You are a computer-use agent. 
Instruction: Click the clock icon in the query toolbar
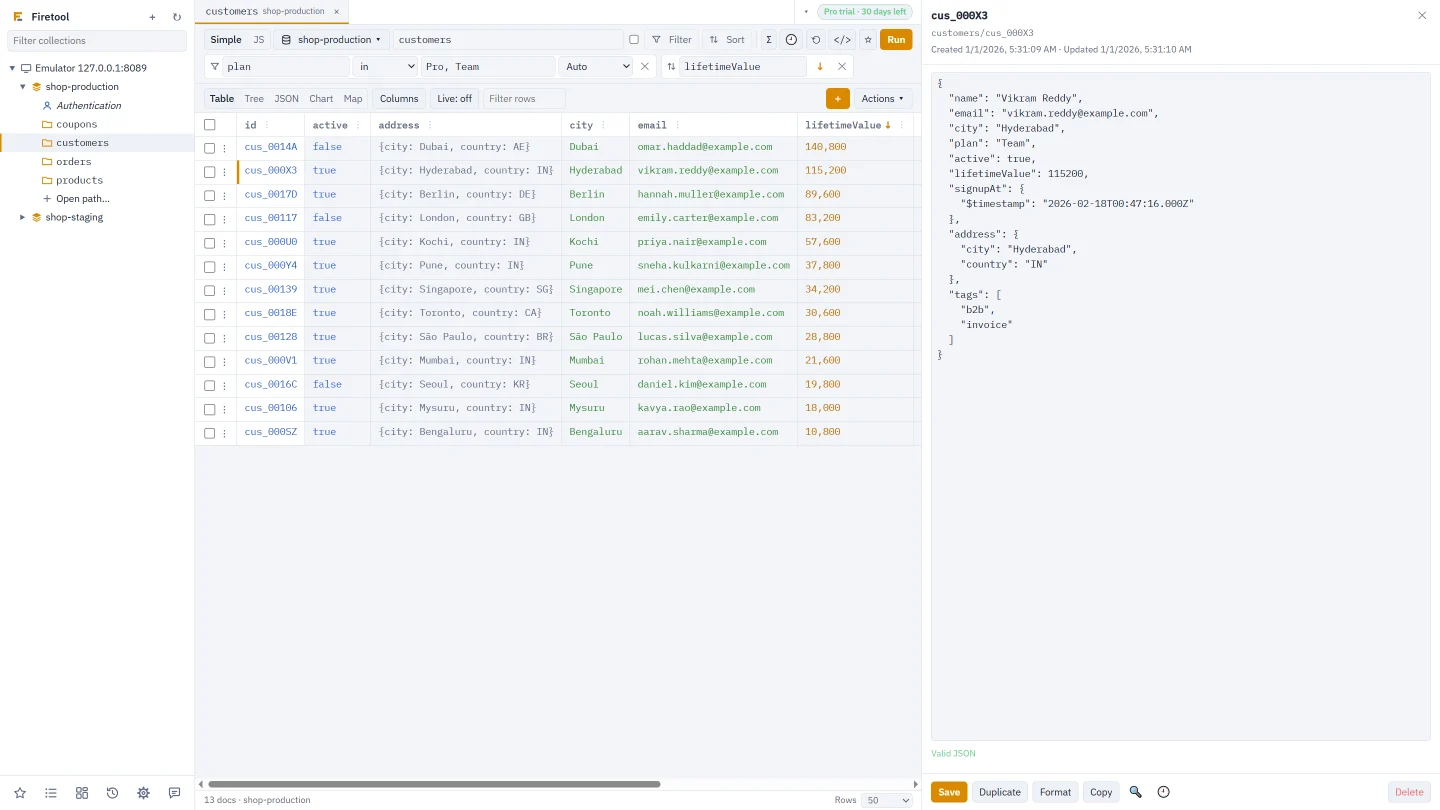(x=792, y=40)
